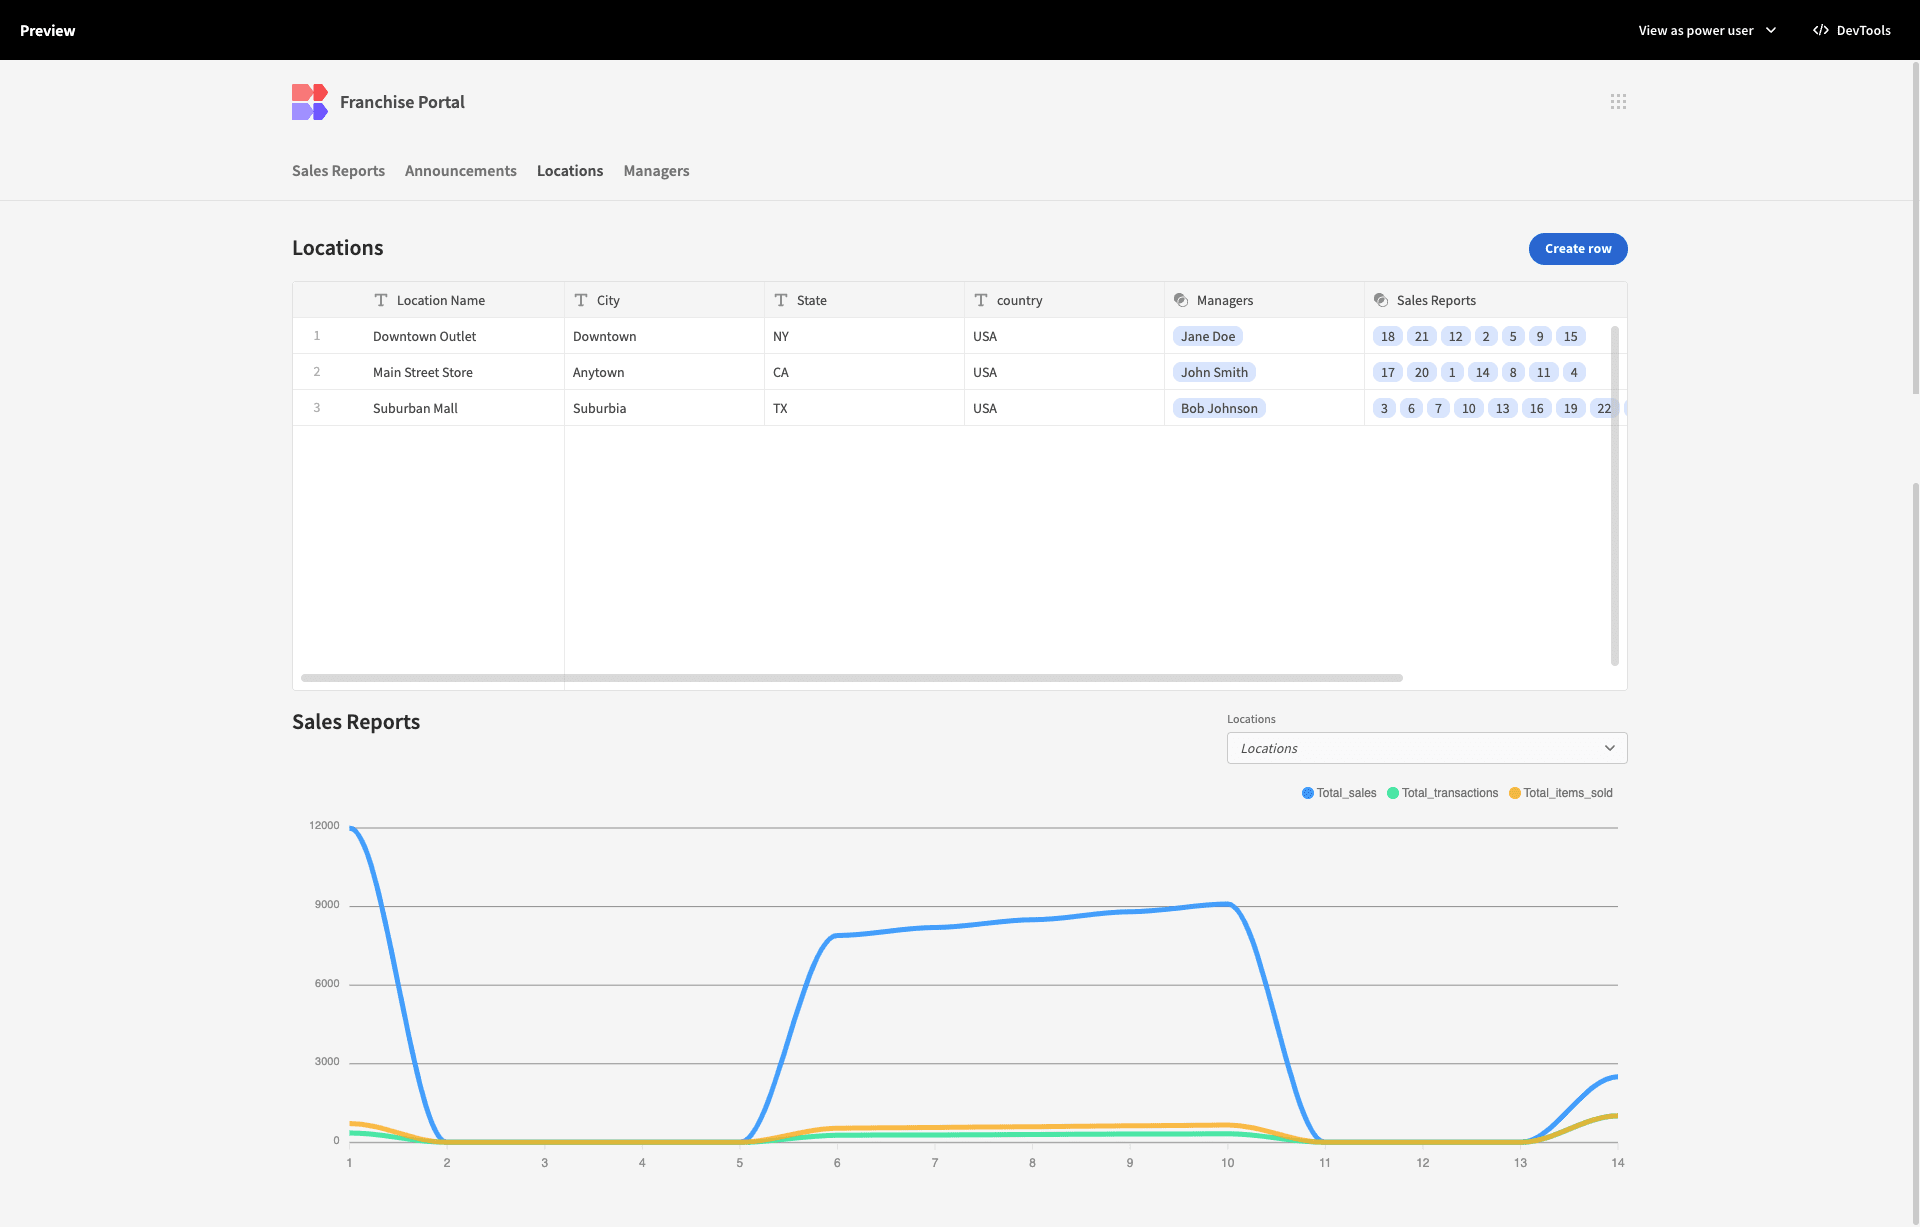
Task: Open sales report tag 17 in Main Street Store row
Action: [x=1388, y=372]
